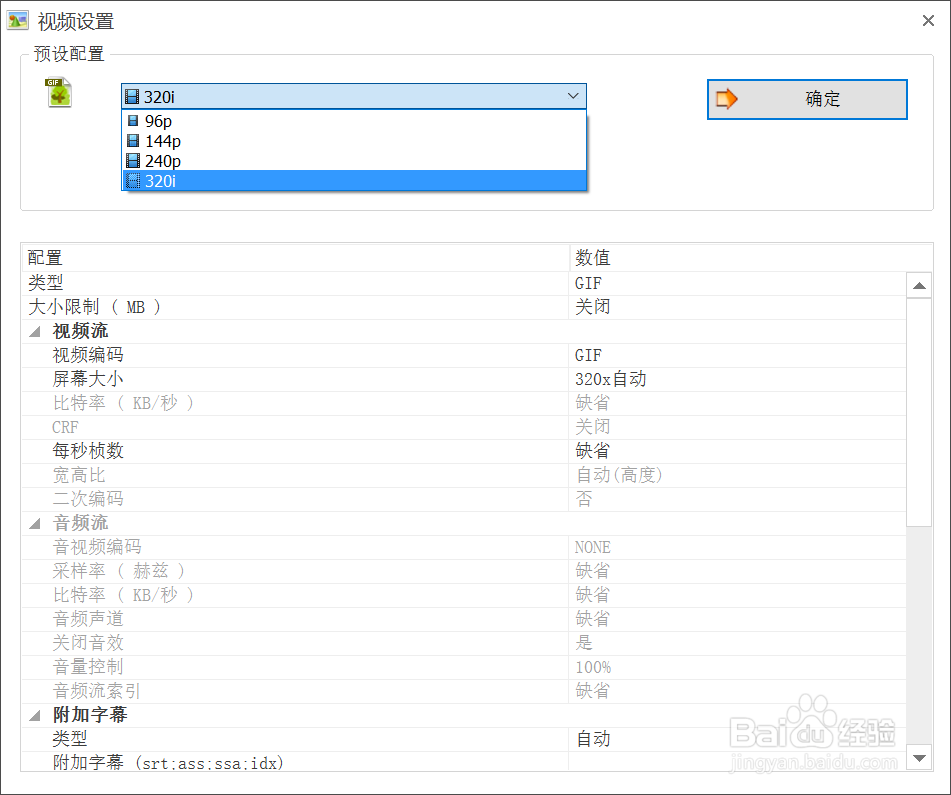This screenshot has height=795, width=951.
Task: Click the film icon beside 96p
Action: 133,121
